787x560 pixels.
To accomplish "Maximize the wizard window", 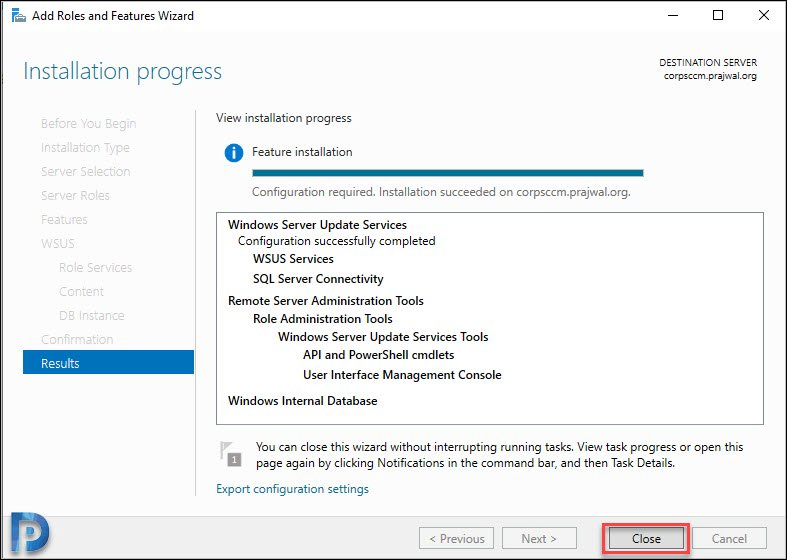I will [x=718, y=16].
